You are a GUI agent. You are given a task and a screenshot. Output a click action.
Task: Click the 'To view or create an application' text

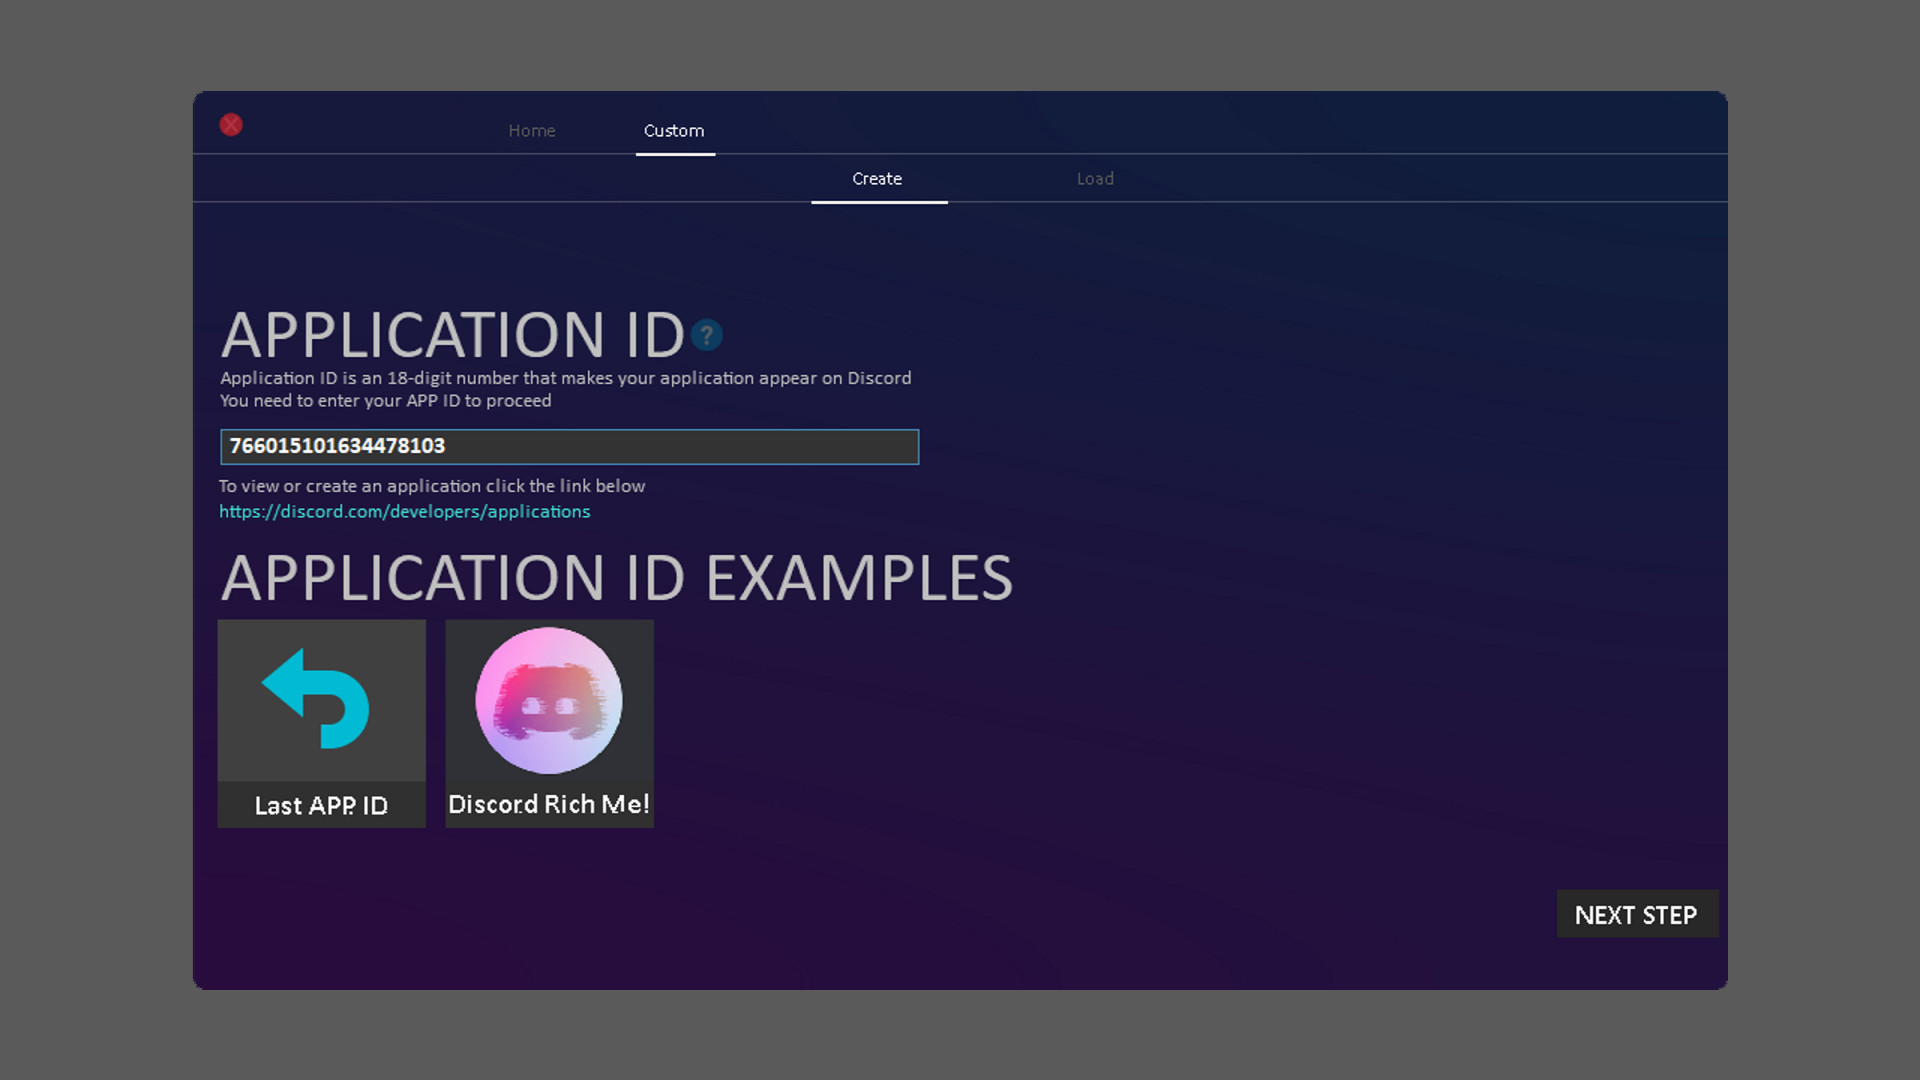click(432, 486)
